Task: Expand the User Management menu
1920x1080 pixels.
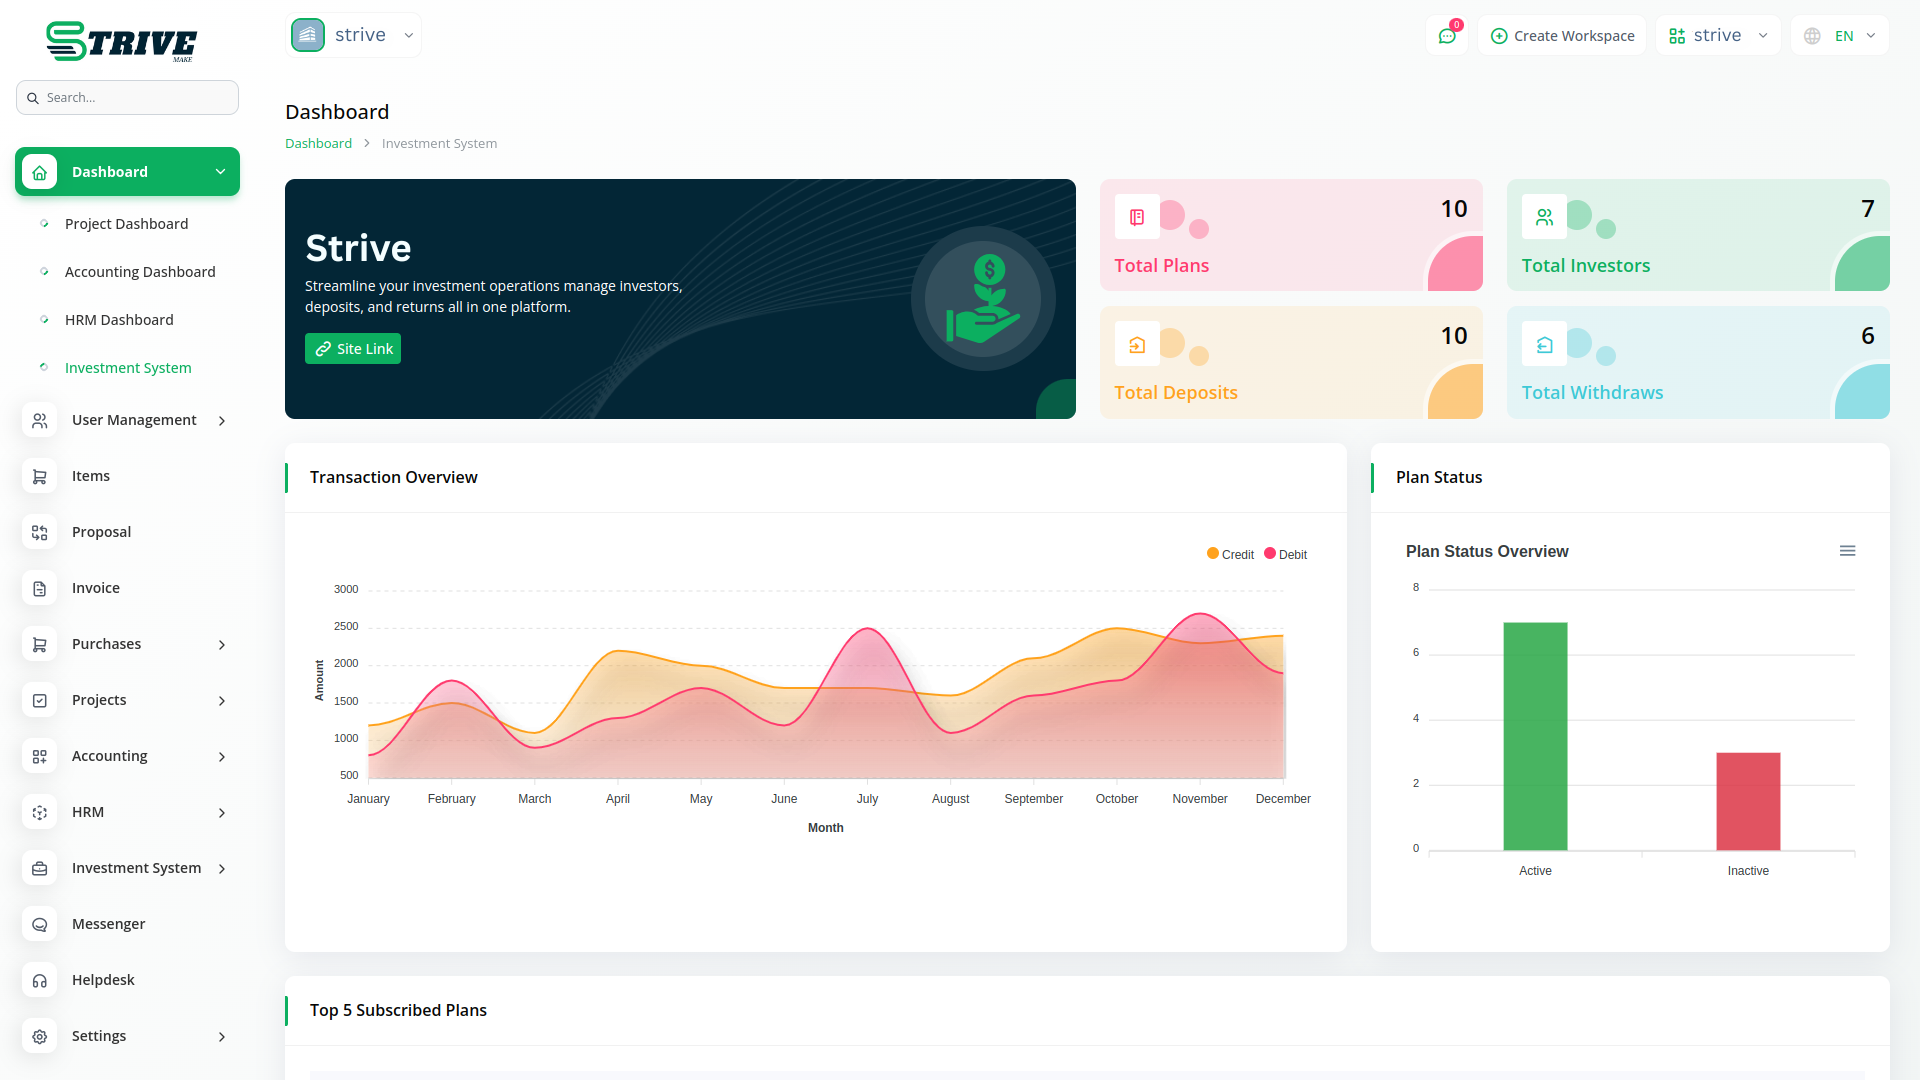Action: (134, 420)
